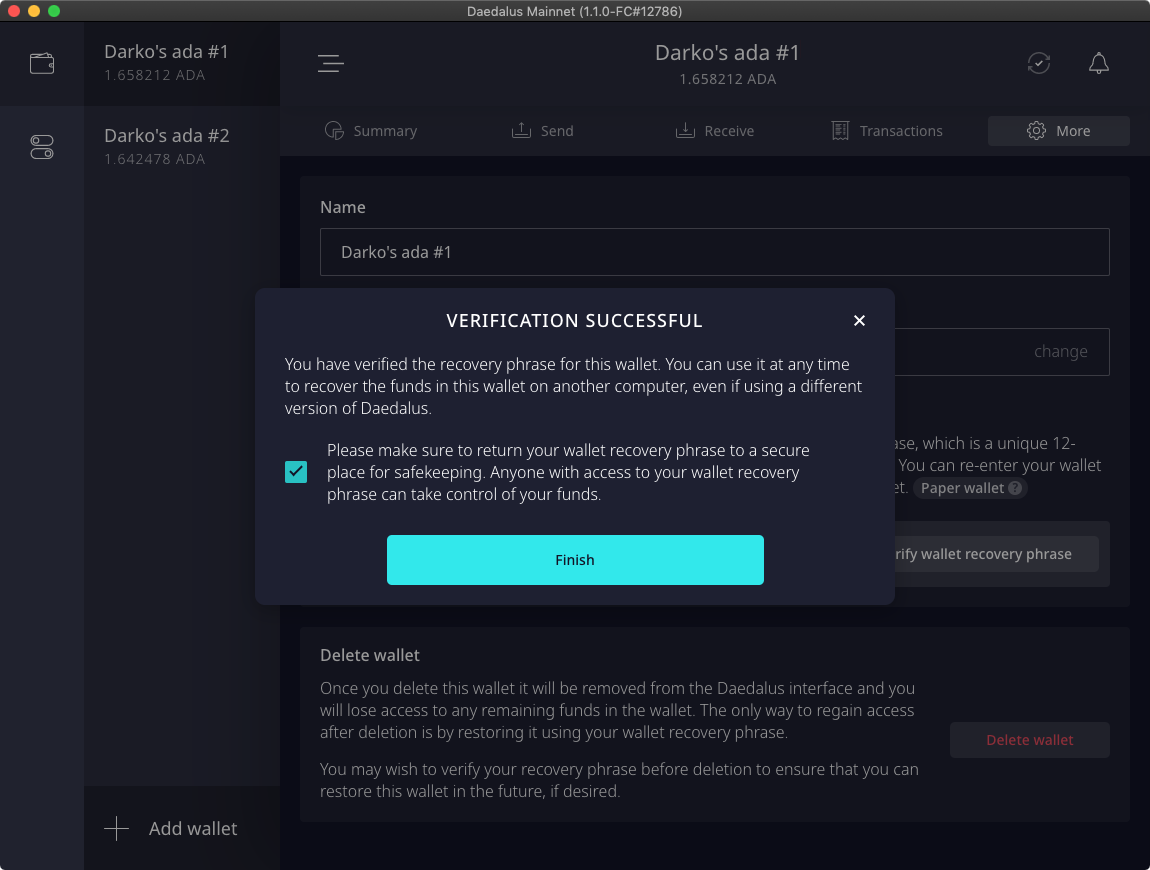This screenshot has height=870, width=1150.
Task: Open the settings toggles sidebar icon
Action: tap(42, 148)
